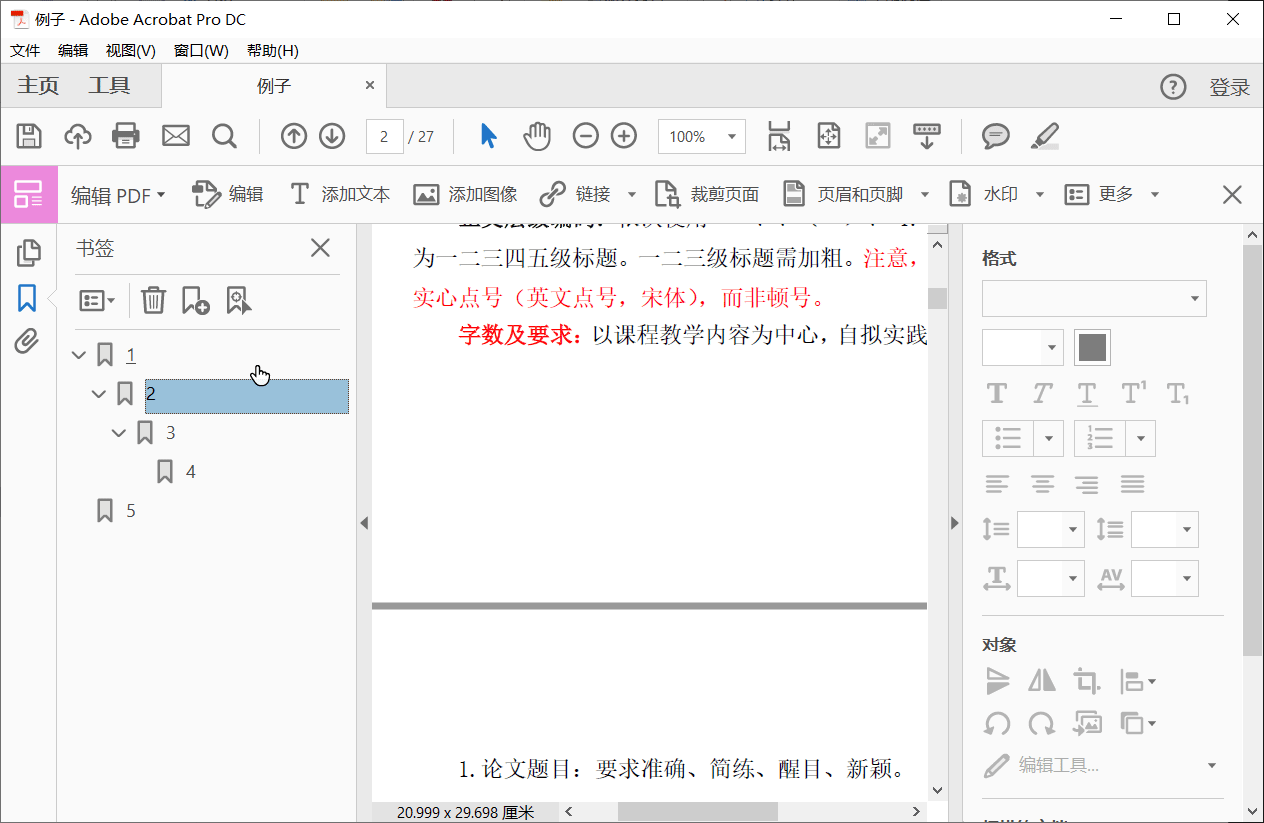Add a new bookmark icon
The width and height of the screenshot is (1264, 823).
(x=195, y=300)
